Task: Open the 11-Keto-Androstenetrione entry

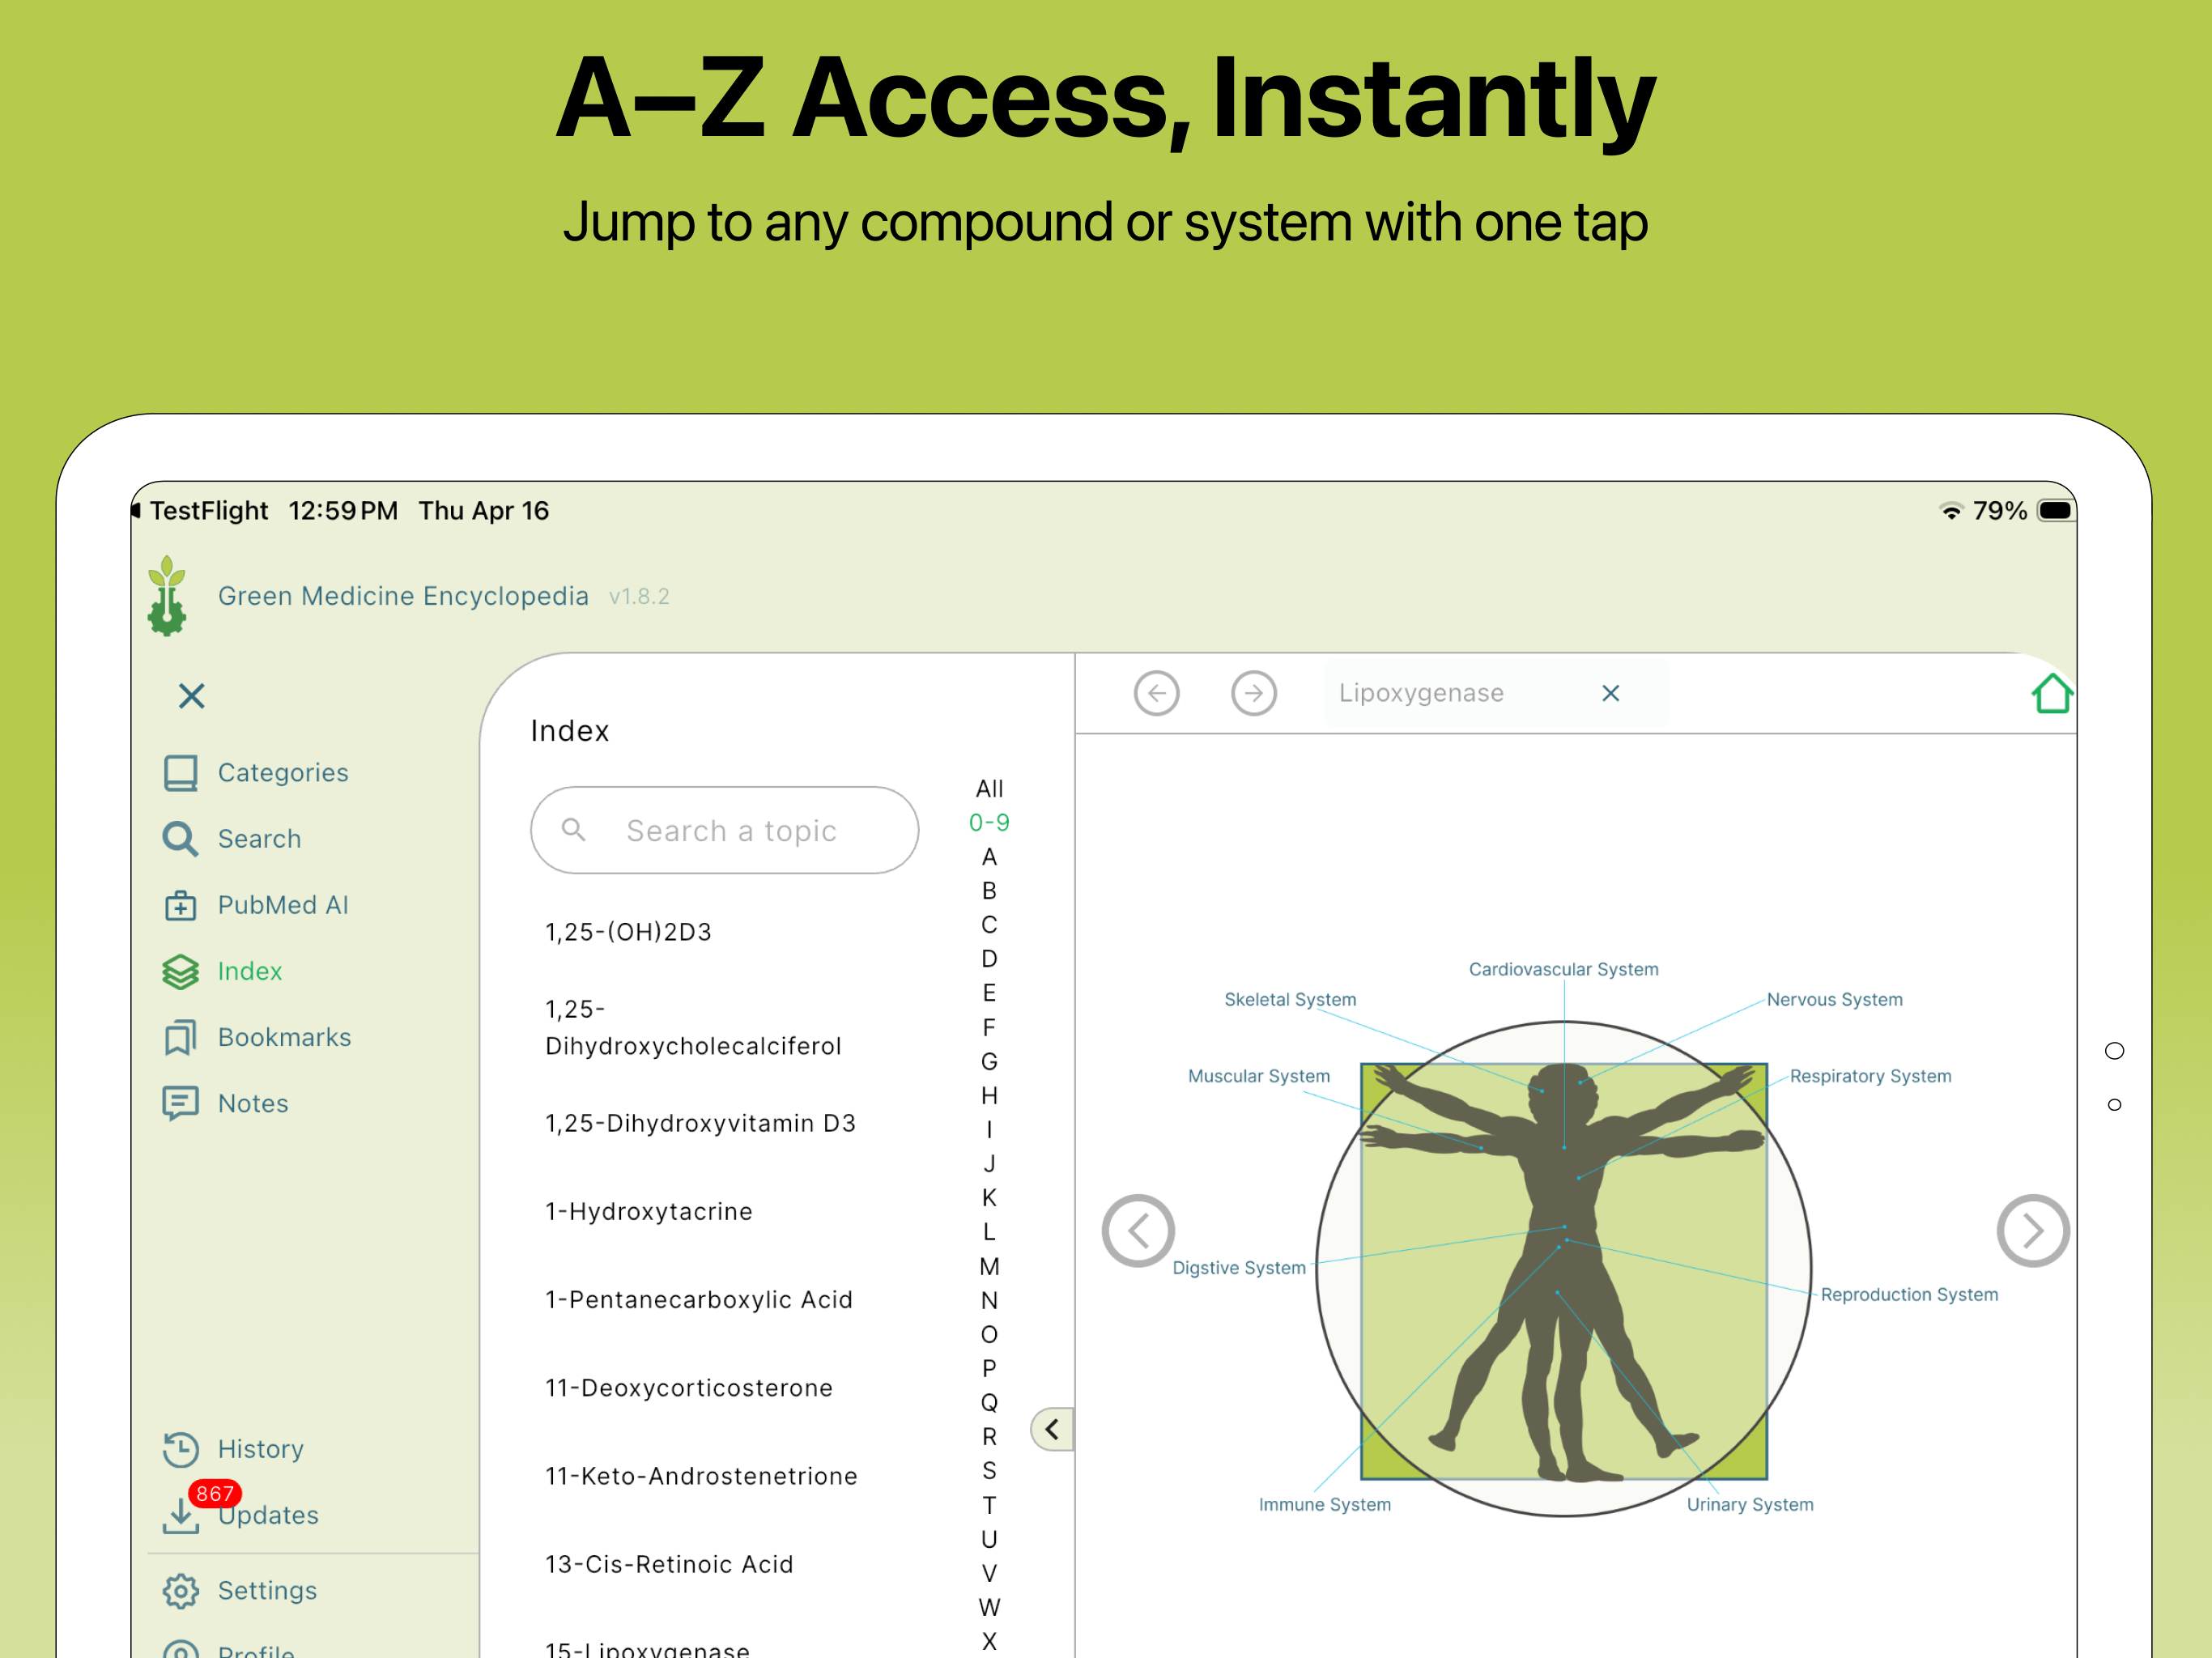Action: [x=700, y=1476]
